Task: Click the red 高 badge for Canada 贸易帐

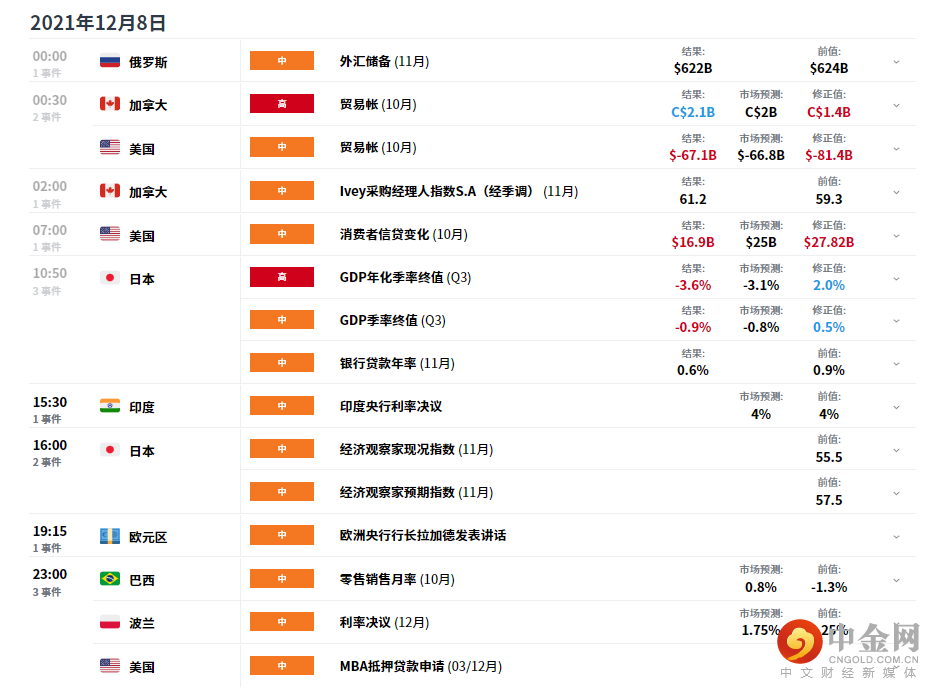Action: tap(282, 104)
